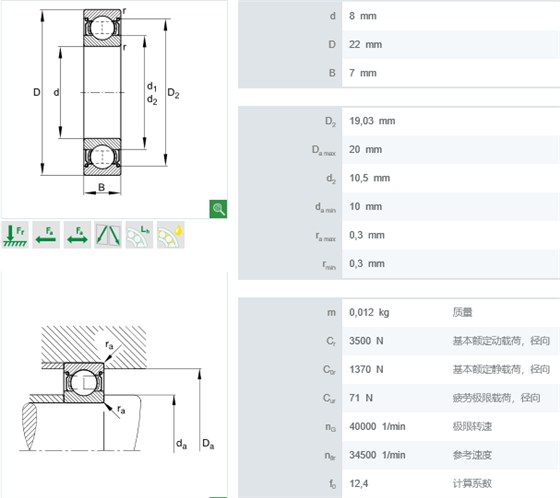Select the single-direction axial load Fa icon
Viewport: 560px width, 498px height.
point(46,235)
